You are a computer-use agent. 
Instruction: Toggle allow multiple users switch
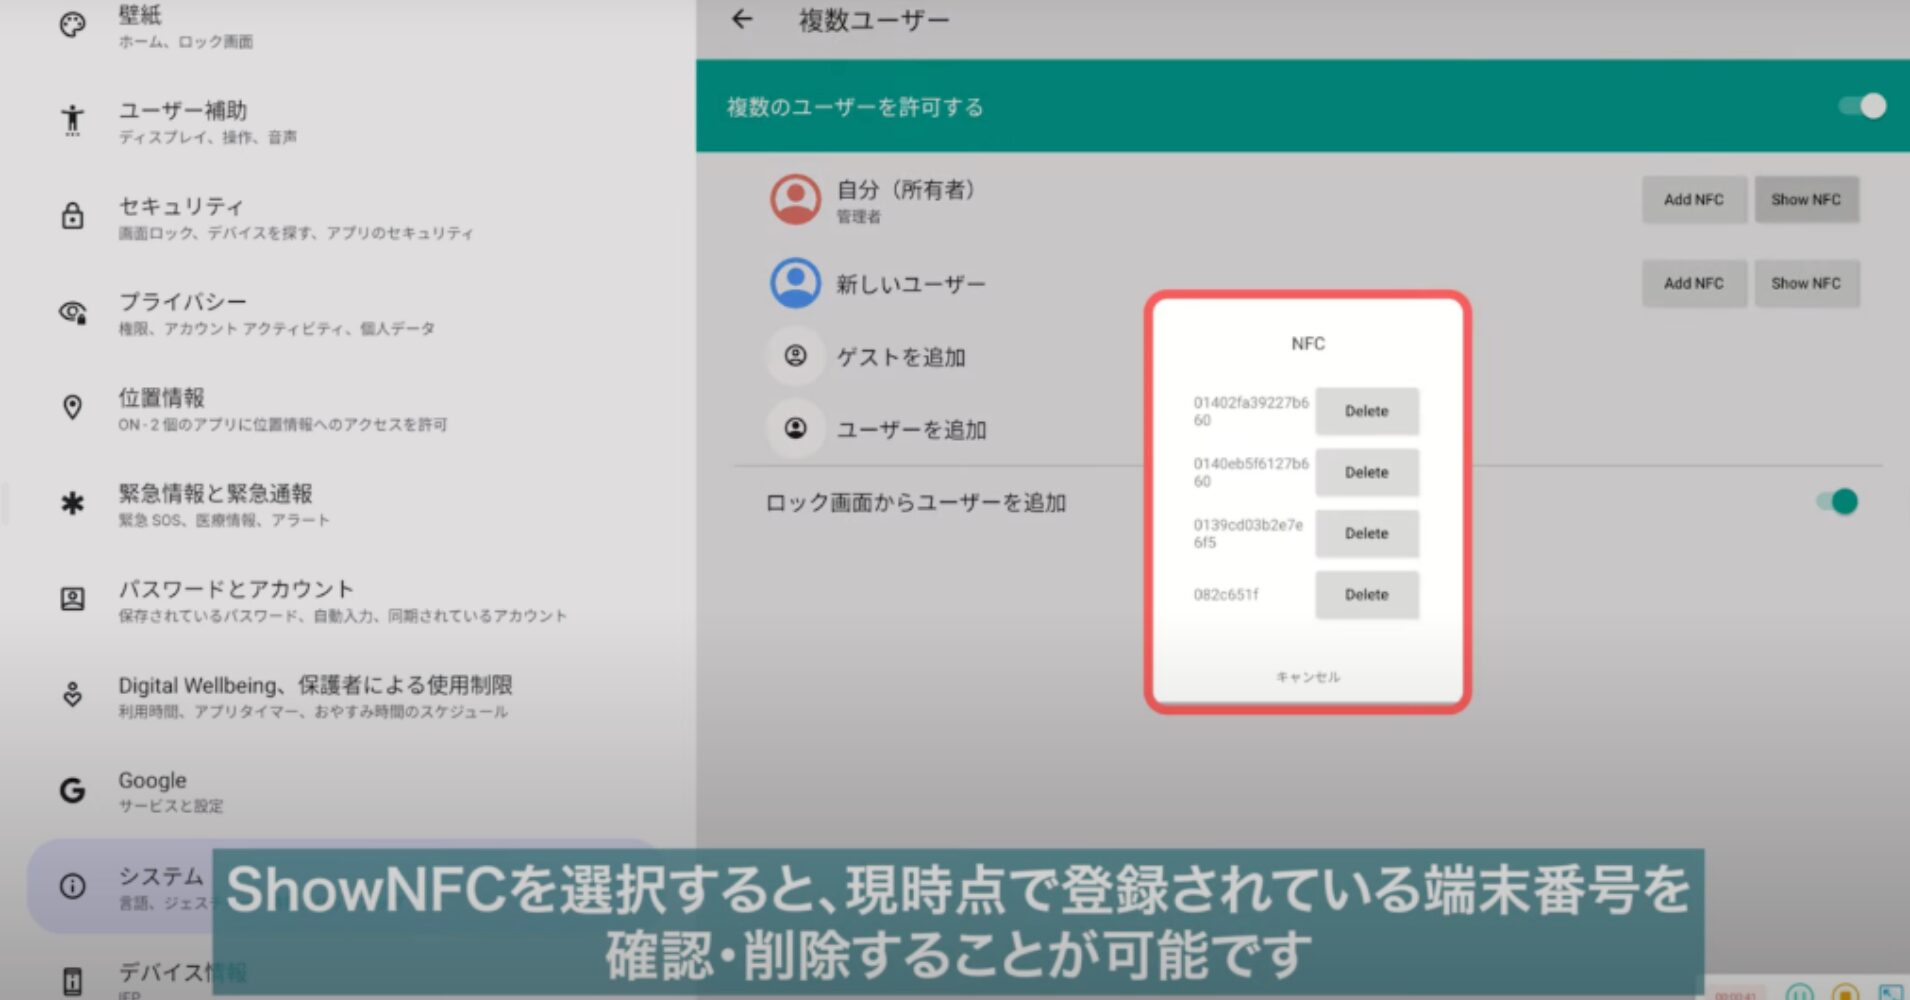[1861, 106]
